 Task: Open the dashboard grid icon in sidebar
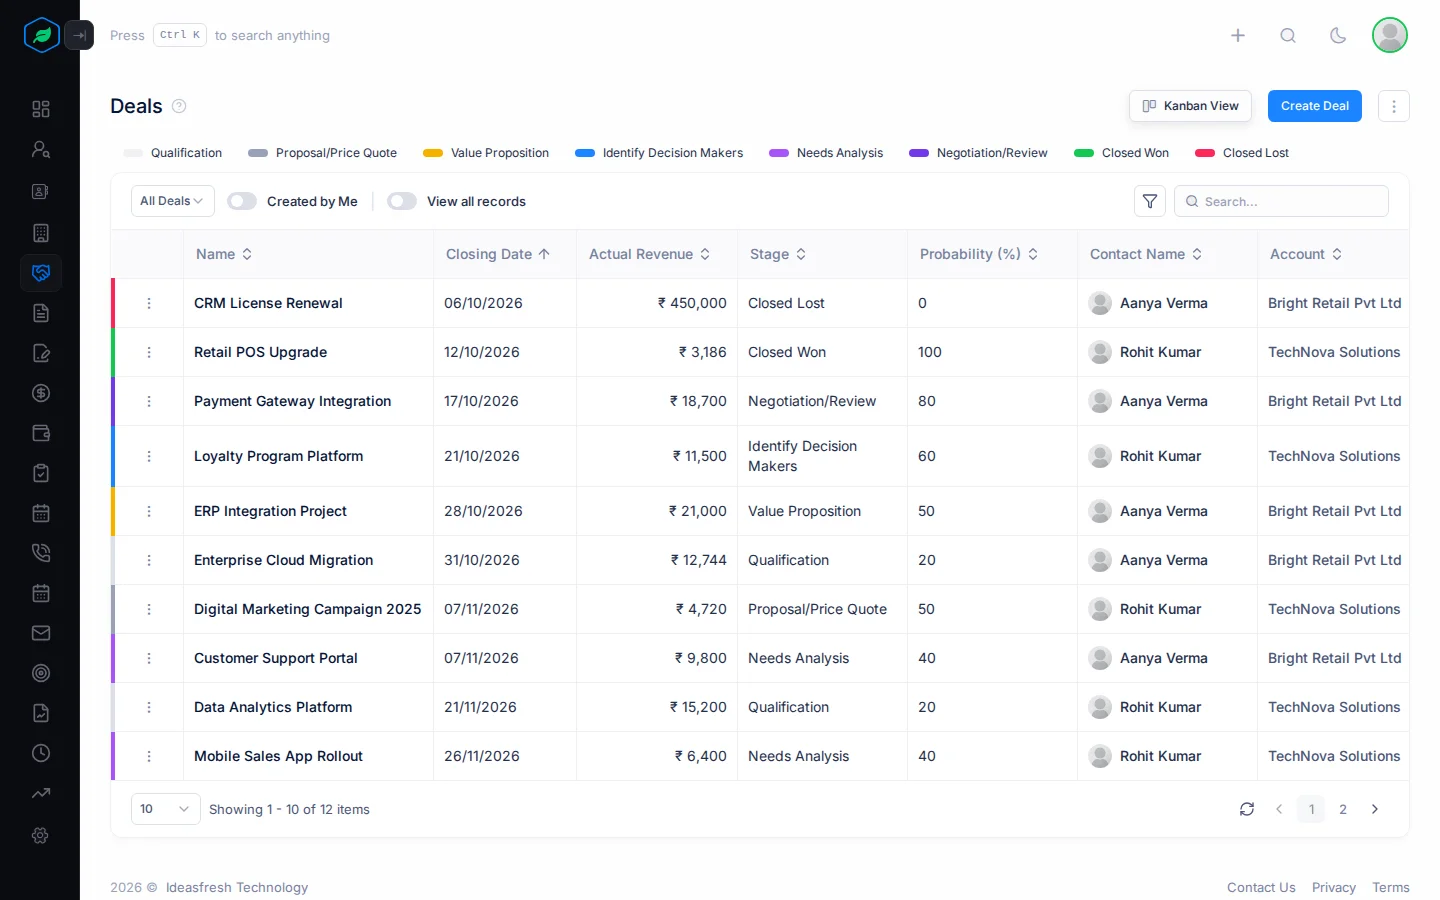click(41, 109)
